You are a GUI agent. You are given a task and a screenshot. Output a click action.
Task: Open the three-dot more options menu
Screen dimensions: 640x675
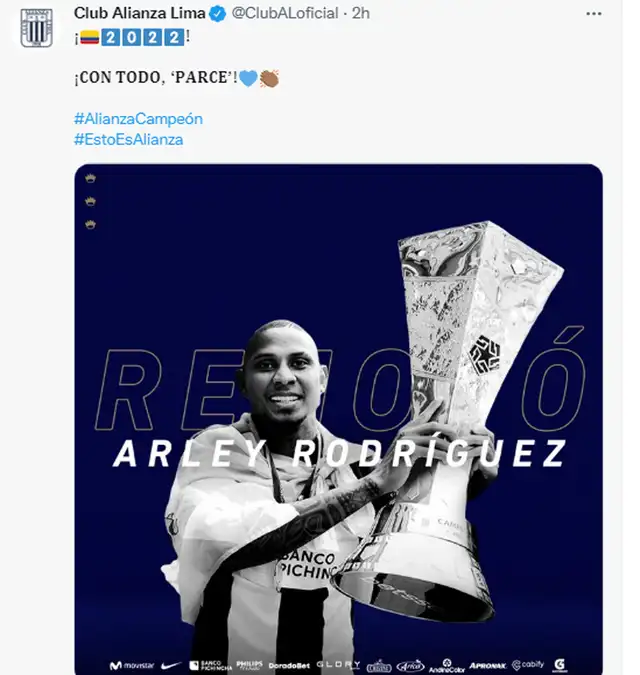[594, 14]
